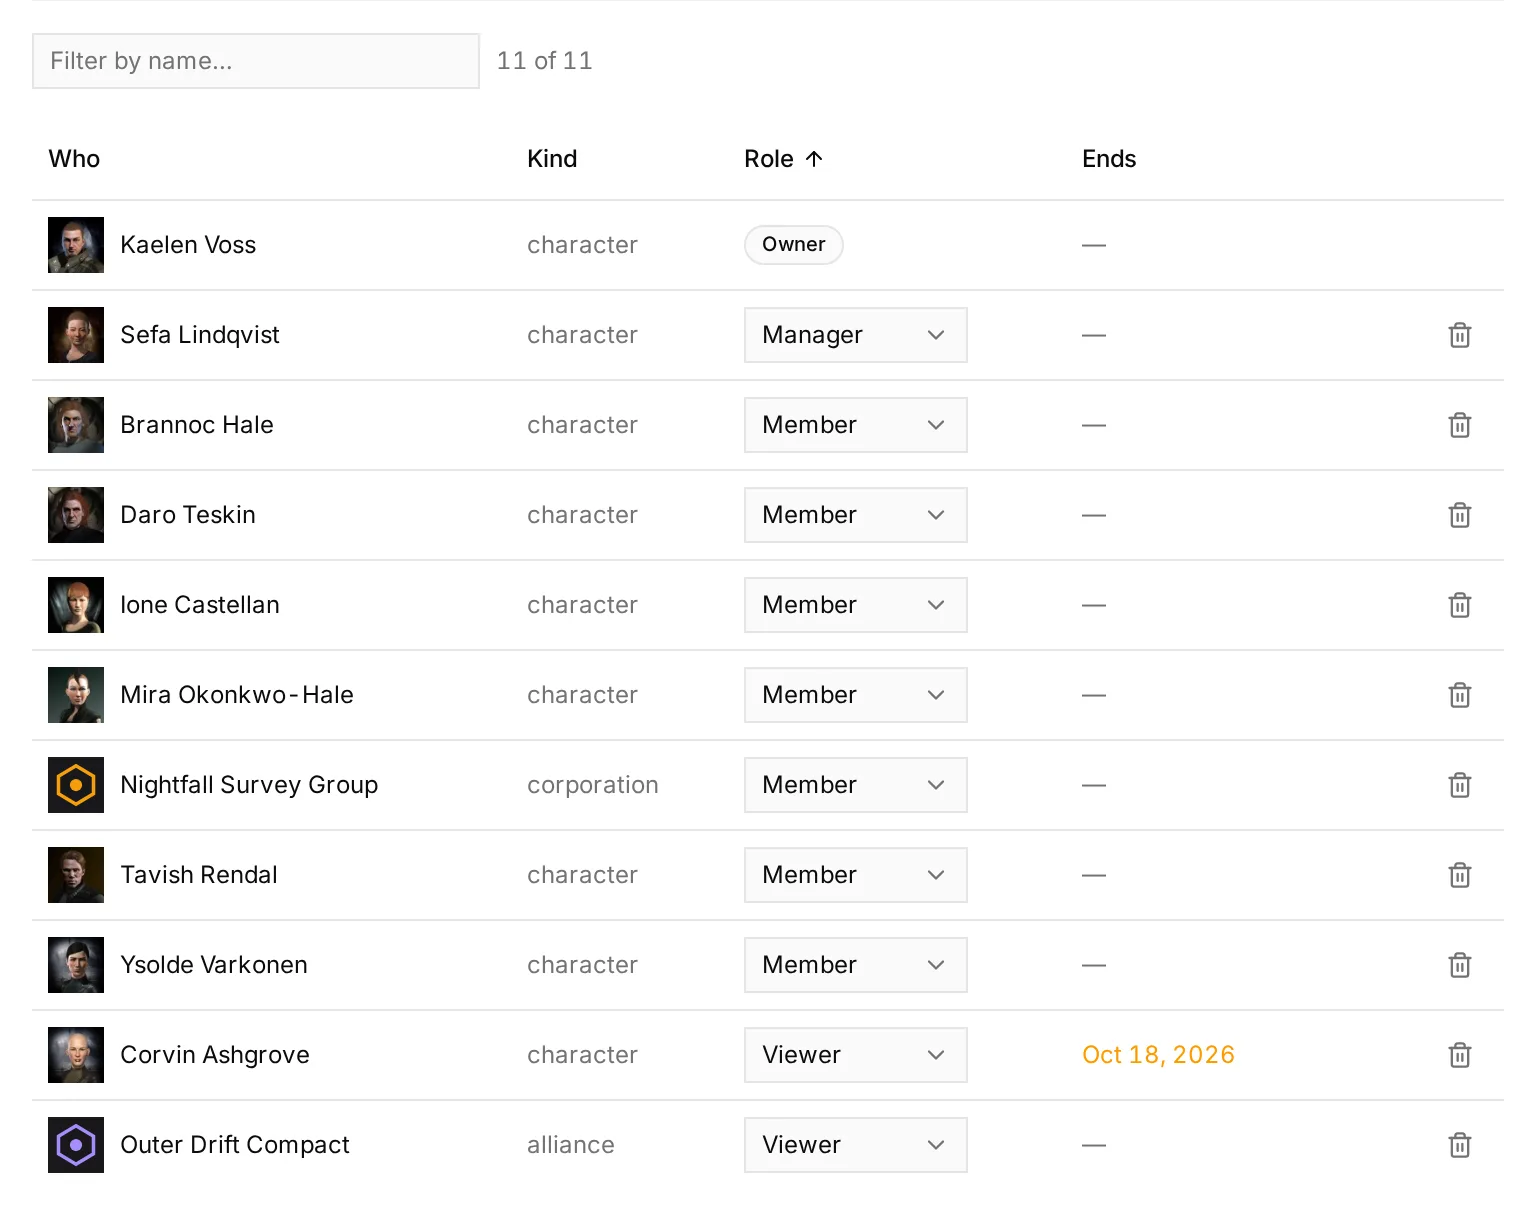
Task: Click the trash icon for Daro Teskin
Action: (1459, 515)
